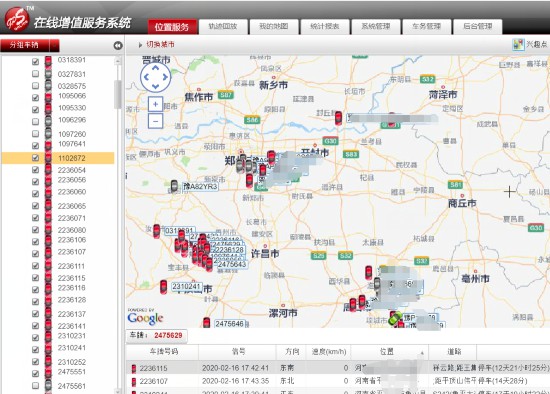
Task: Click the vehicle list vertical scrollbar
Action: click(x=118, y=95)
